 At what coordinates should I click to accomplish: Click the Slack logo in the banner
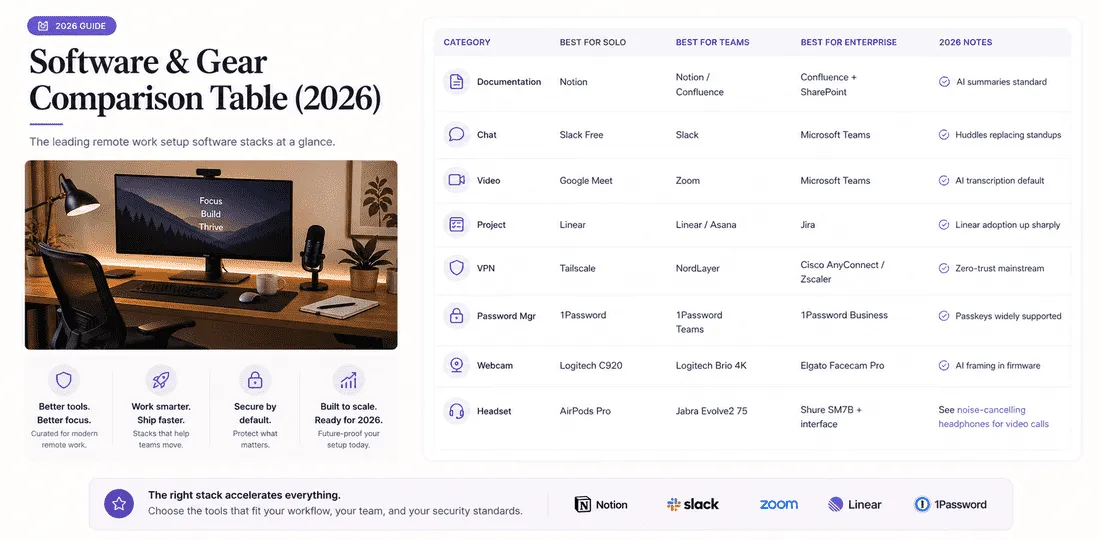[x=692, y=504]
